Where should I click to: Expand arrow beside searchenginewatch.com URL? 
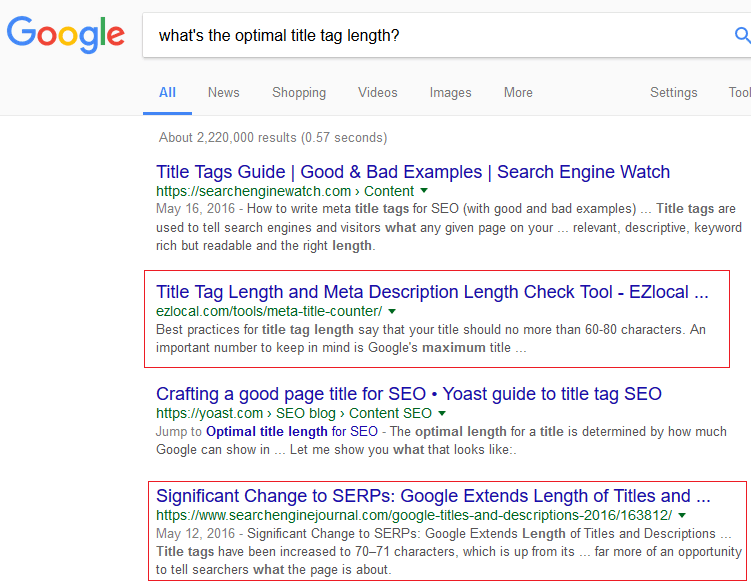424,191
